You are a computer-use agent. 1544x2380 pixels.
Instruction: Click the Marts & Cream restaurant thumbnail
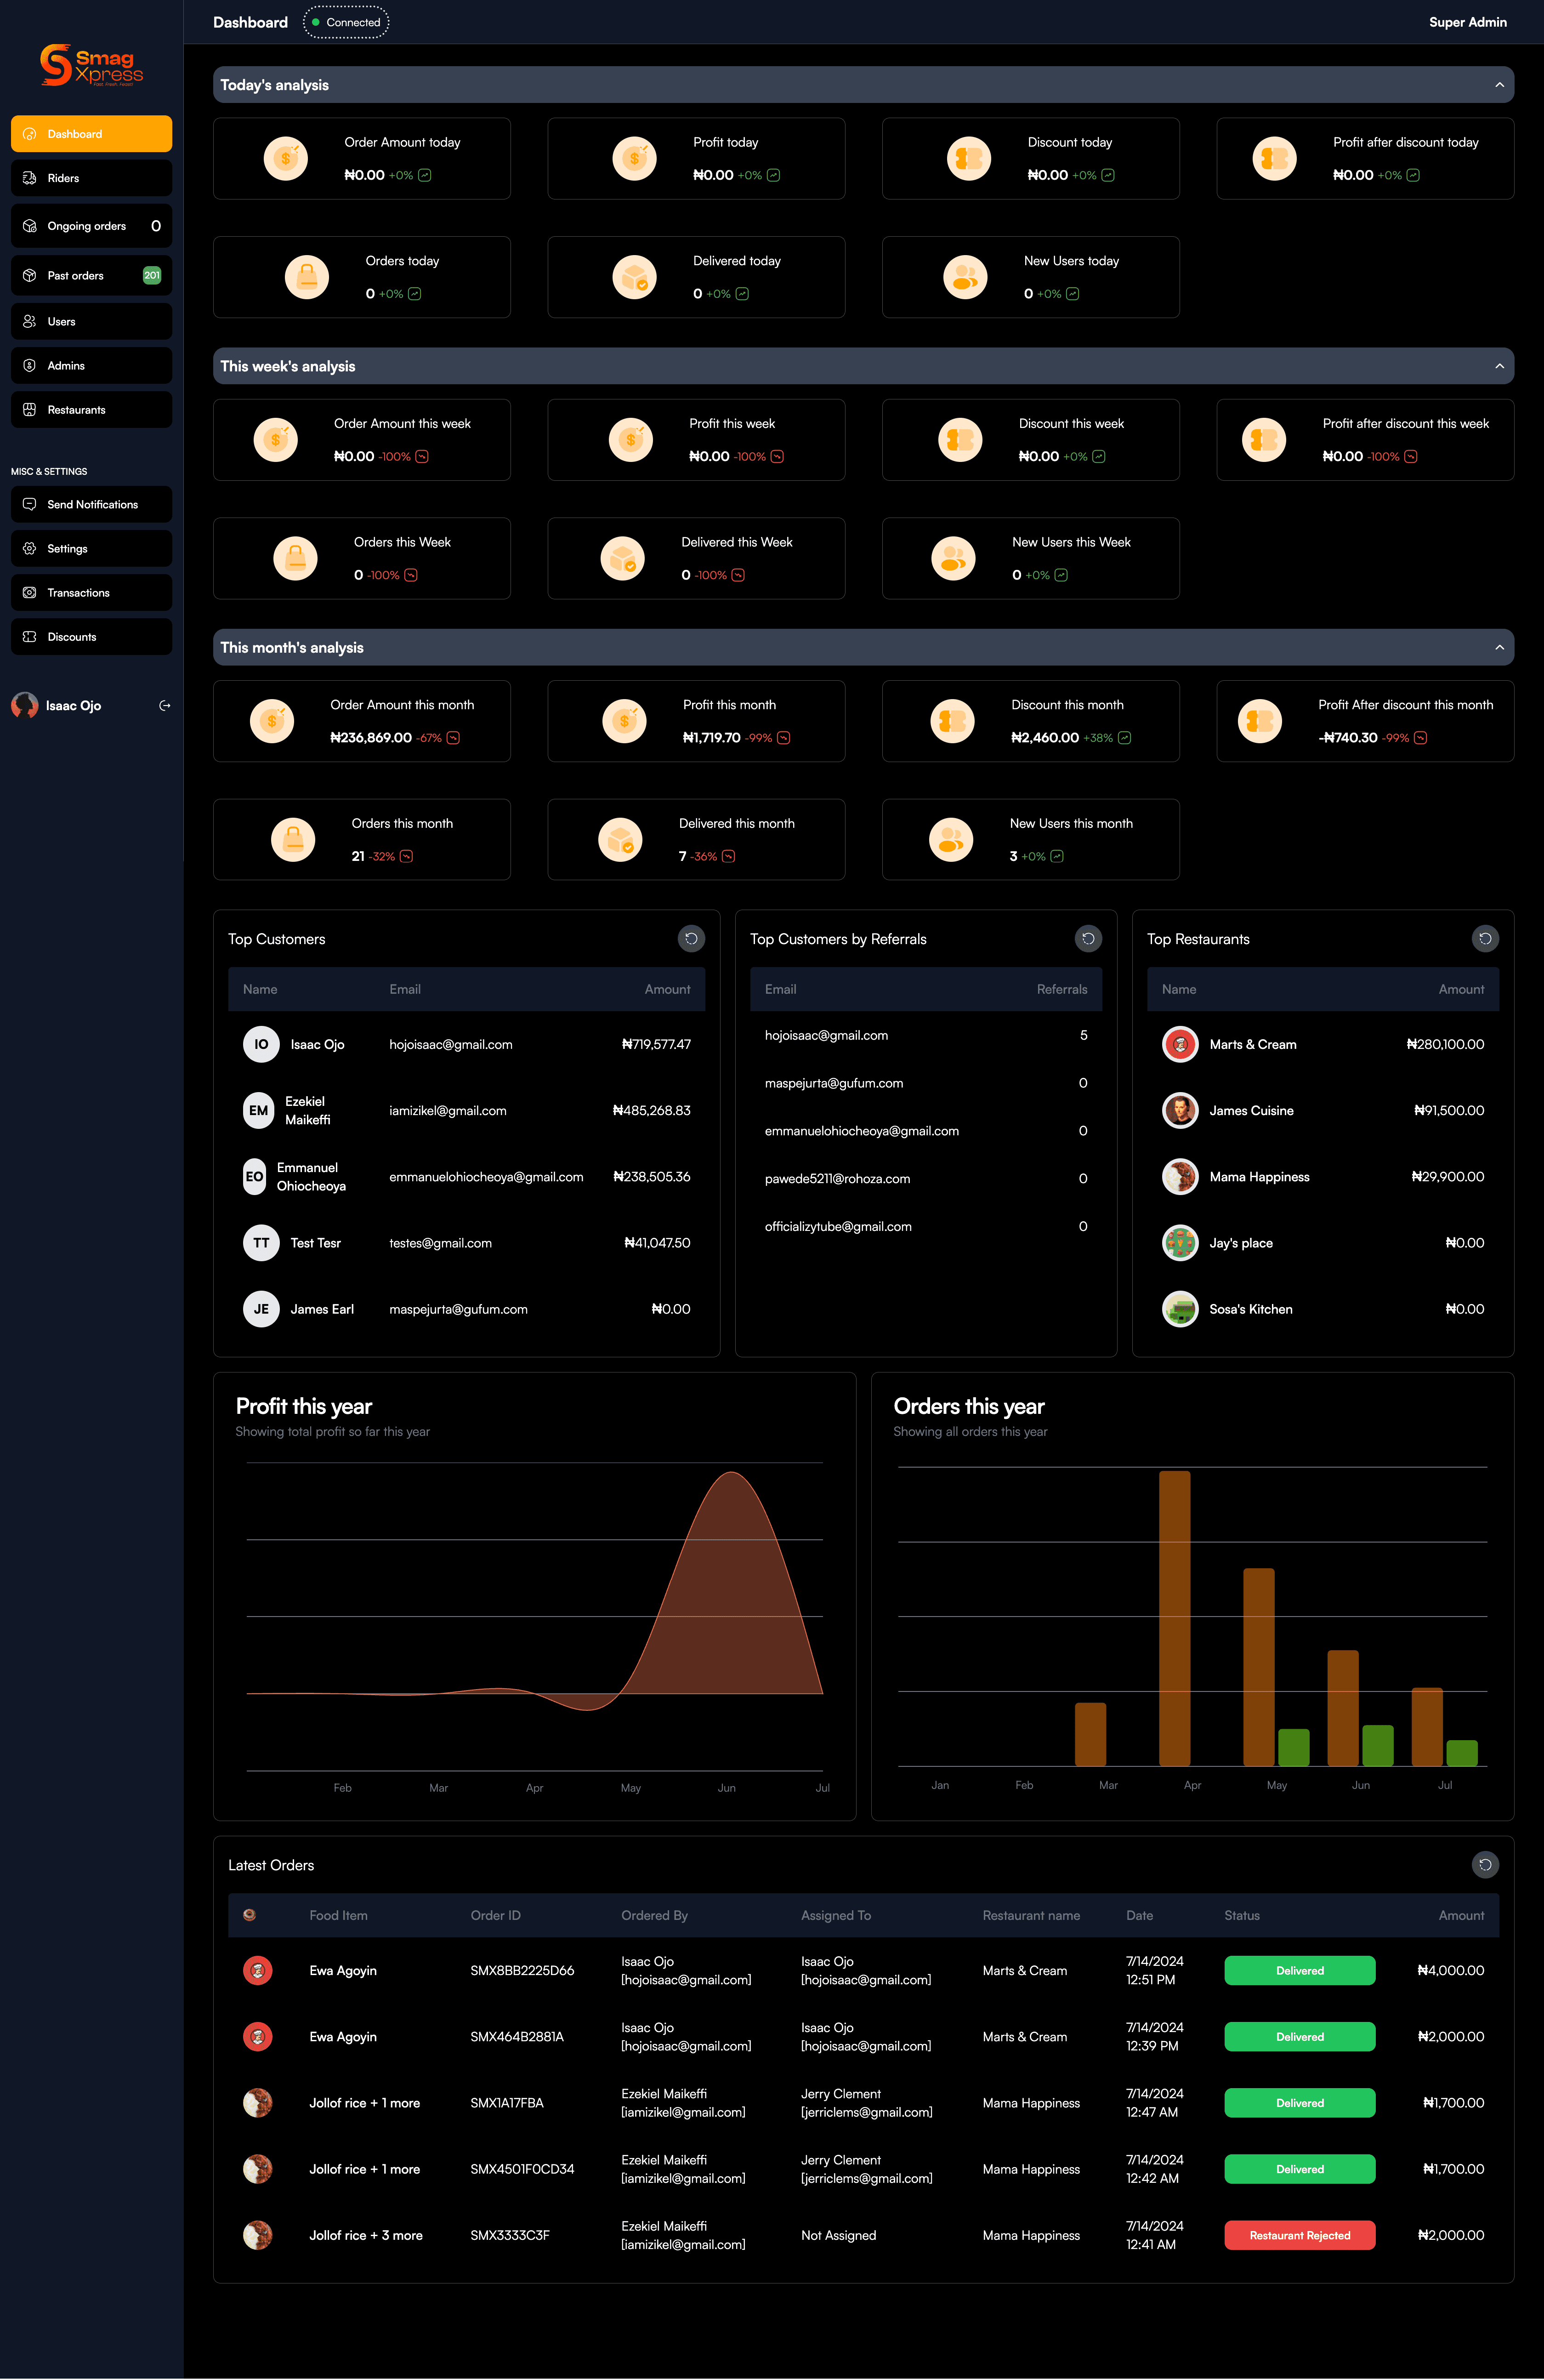click(x=1180, y=1044)
